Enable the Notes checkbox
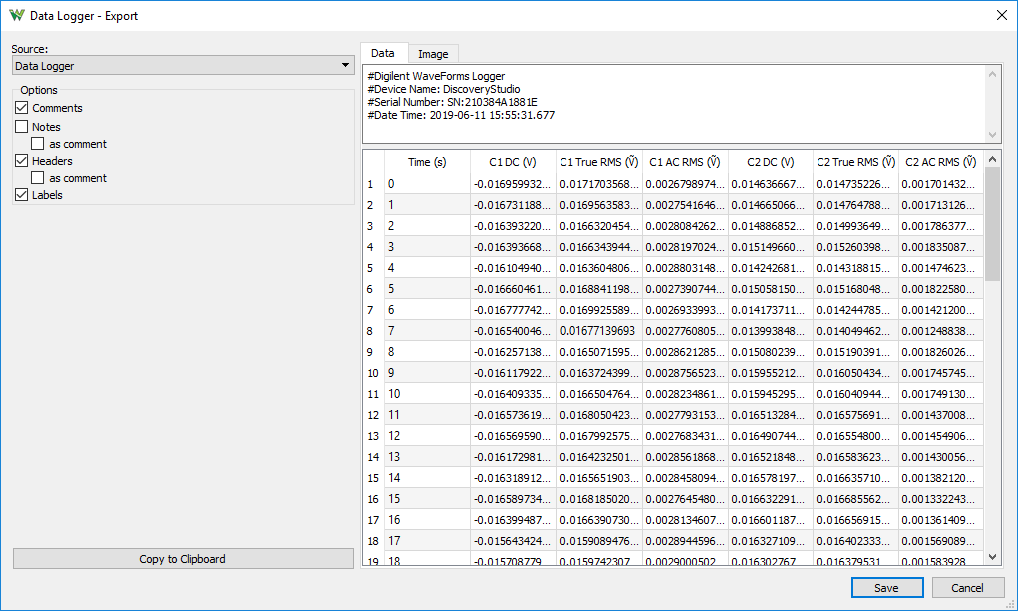 pyautogui.click(x=21, y=127)
